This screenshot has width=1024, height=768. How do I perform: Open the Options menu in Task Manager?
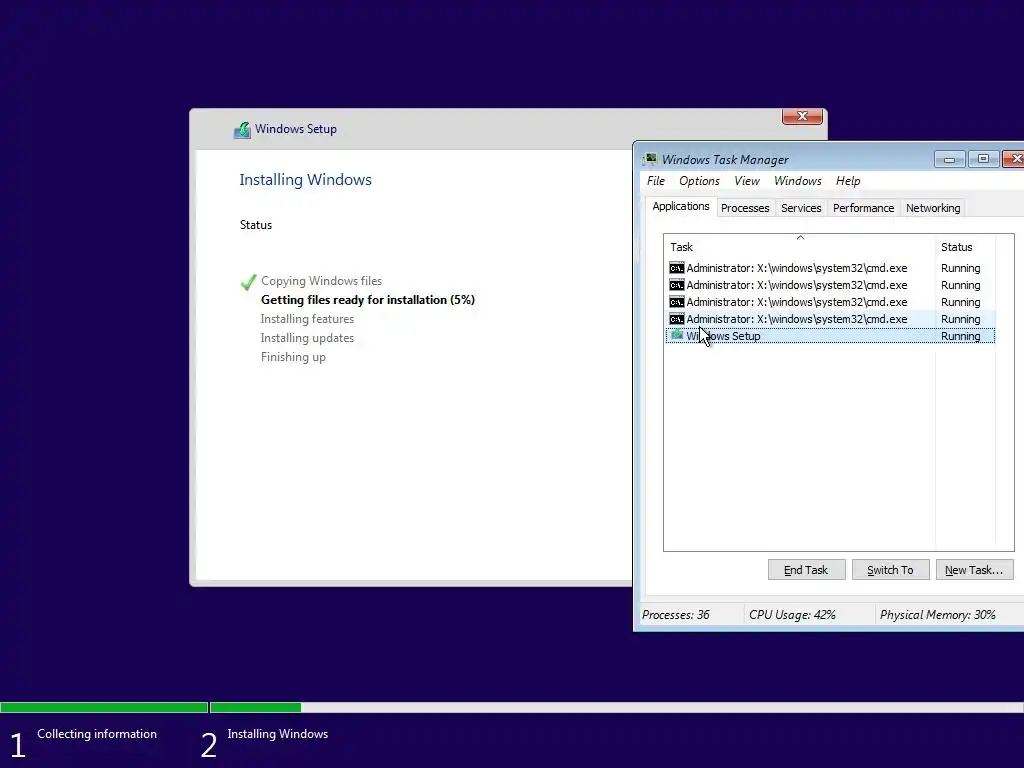[699, 181]
